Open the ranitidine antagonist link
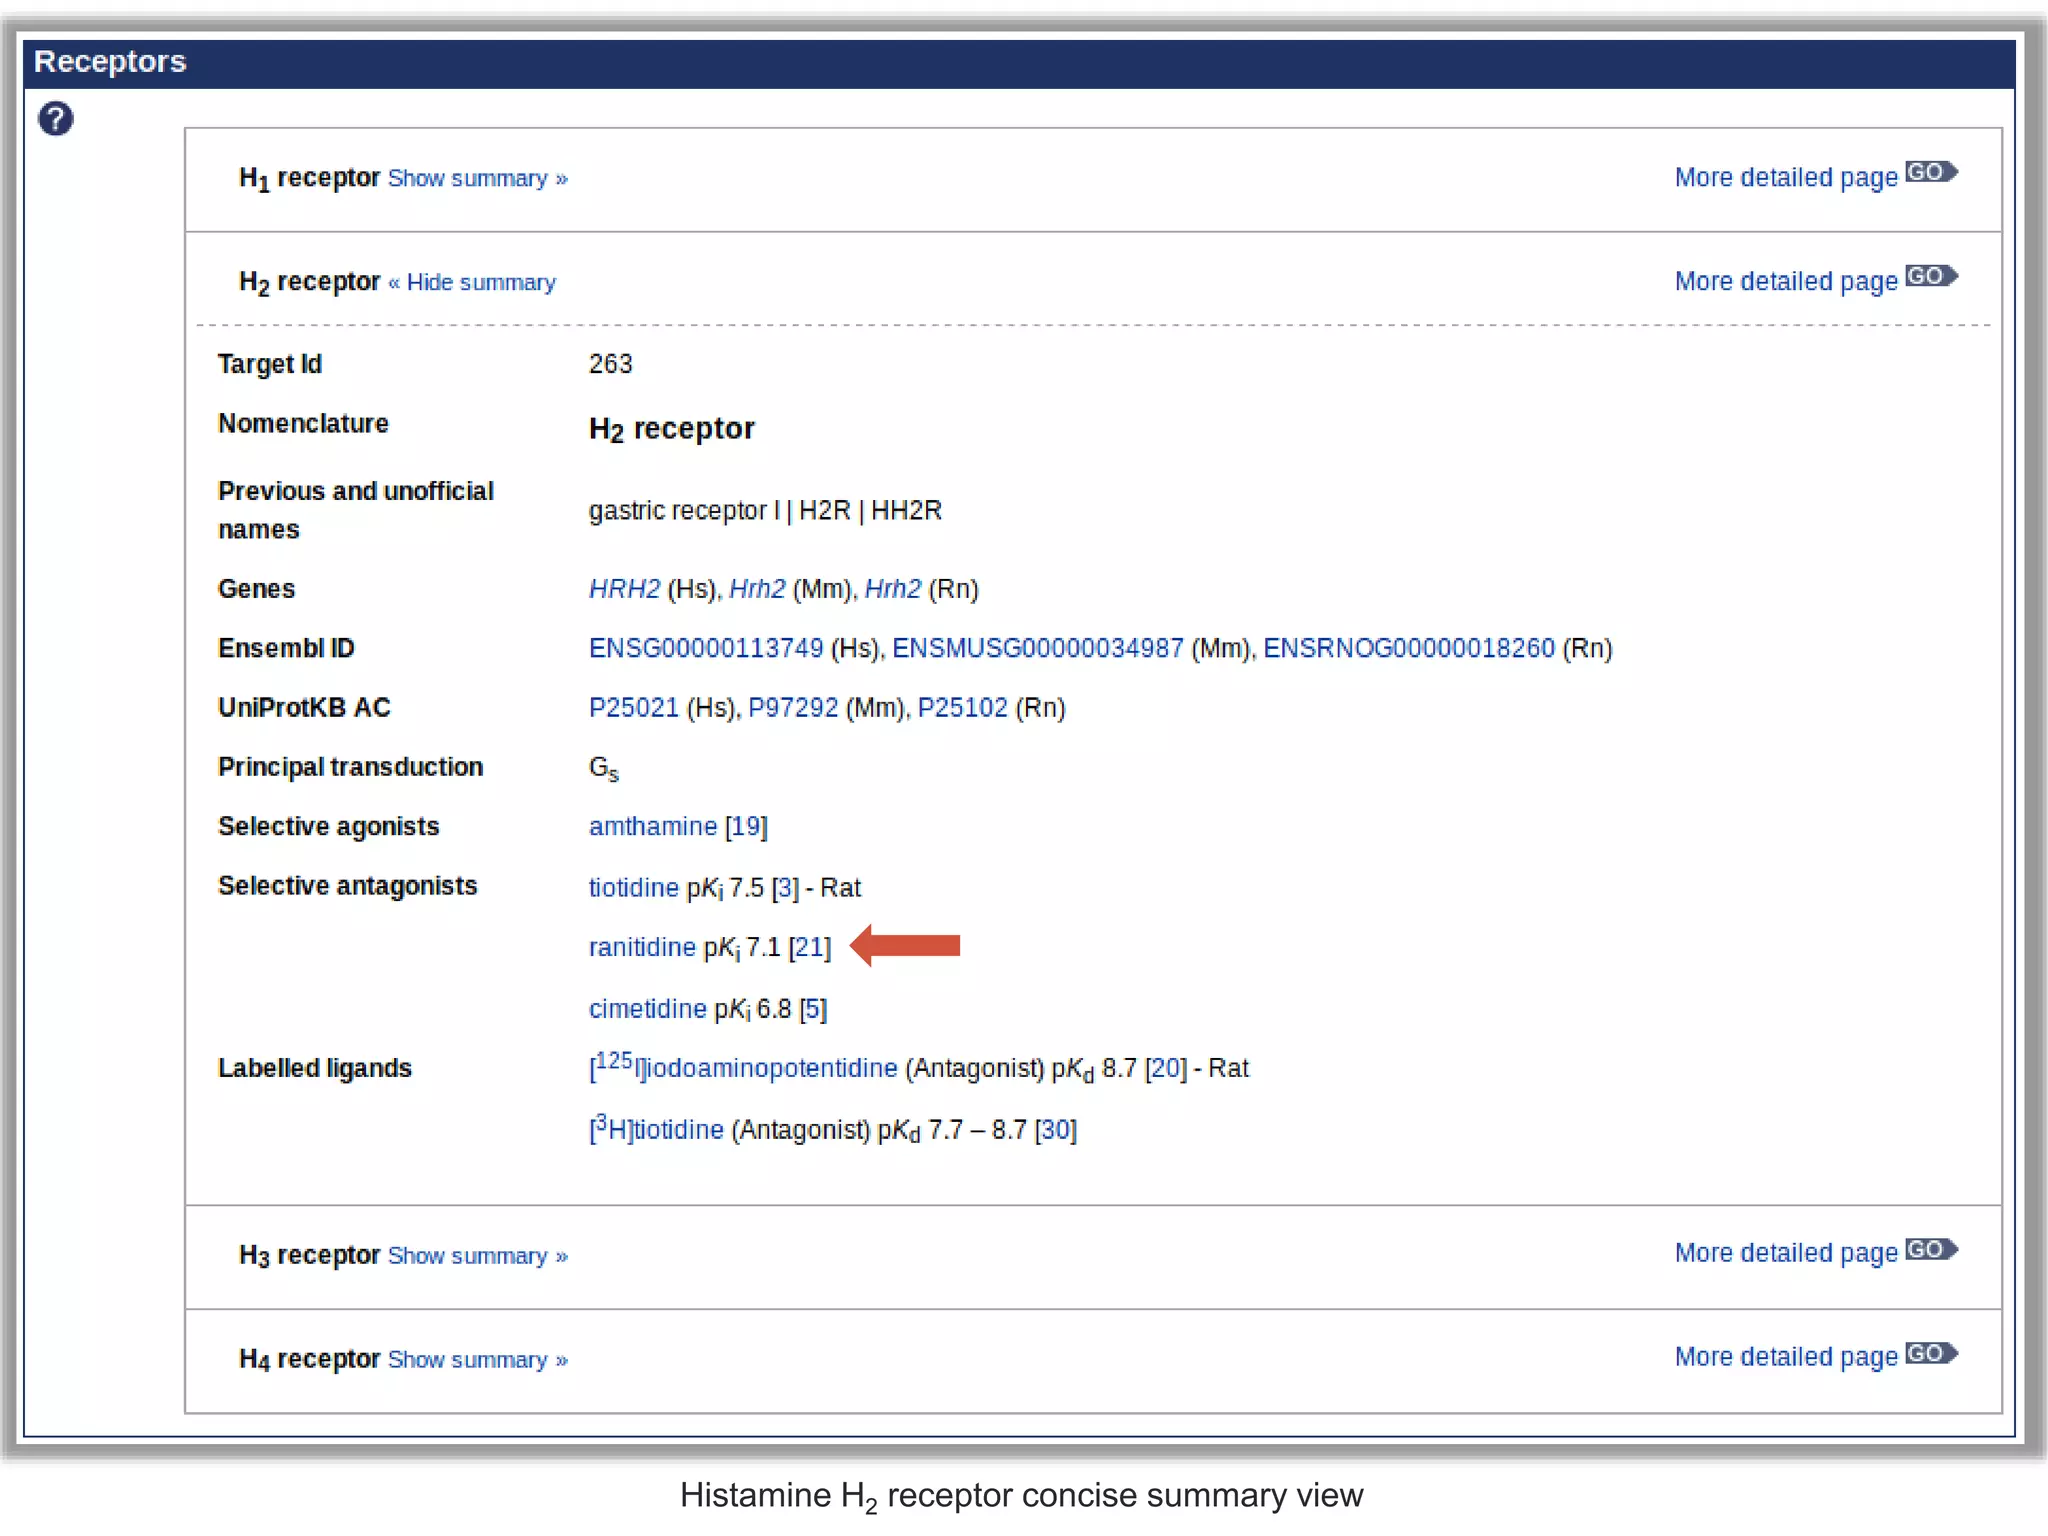The image size is (2048, 1536). click(642, 946)
